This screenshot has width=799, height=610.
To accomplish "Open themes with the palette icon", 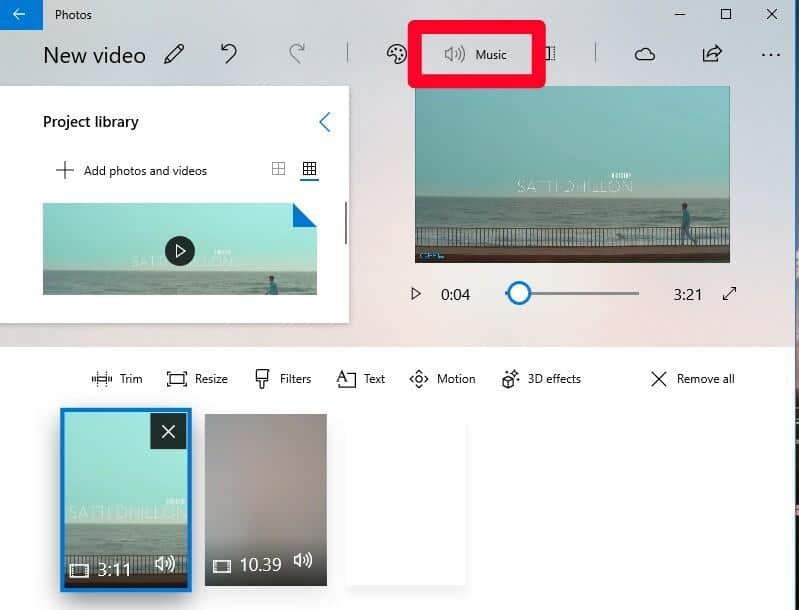I will tap(396, 54).
